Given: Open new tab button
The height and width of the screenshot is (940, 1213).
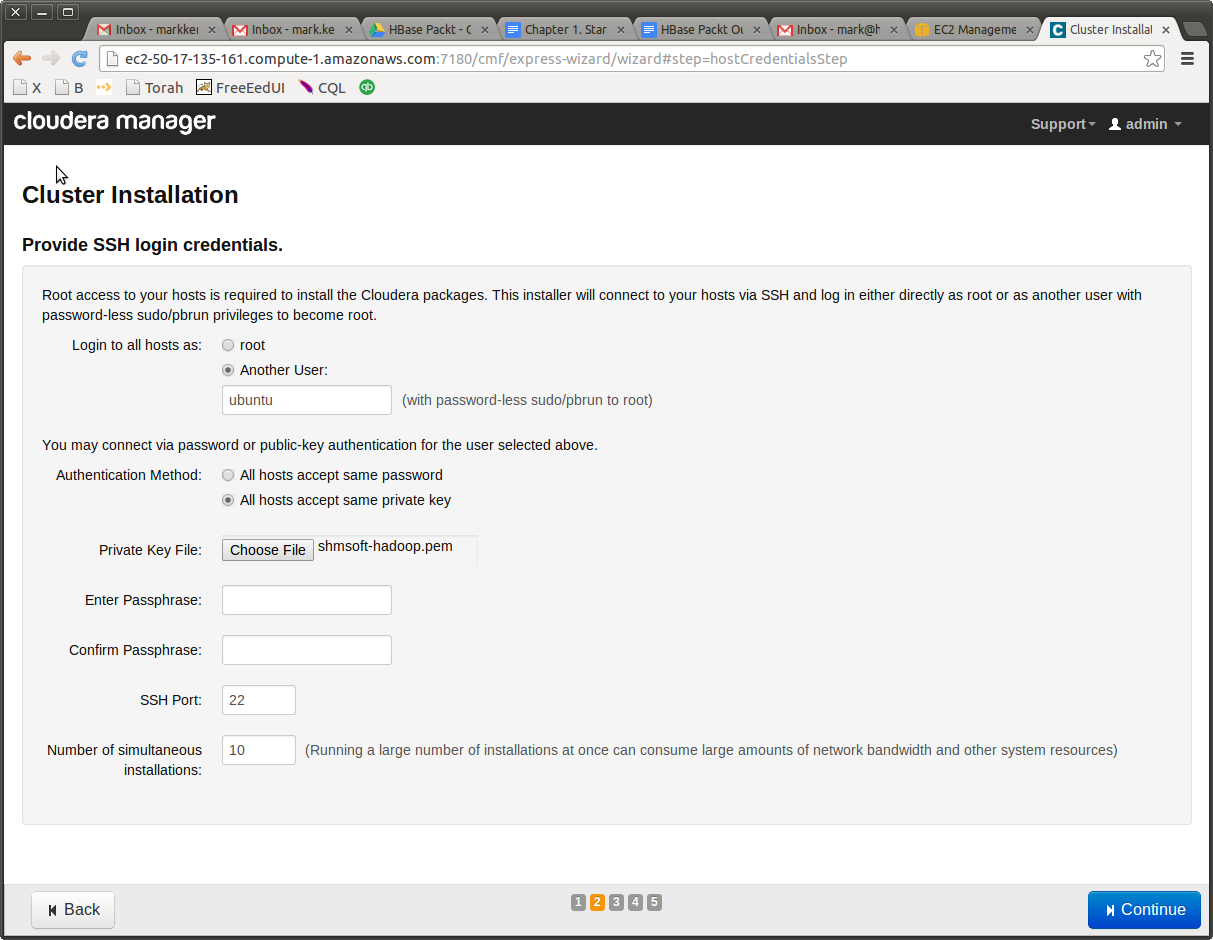Looking at the screenshot, I should [x=1195, y=30].
